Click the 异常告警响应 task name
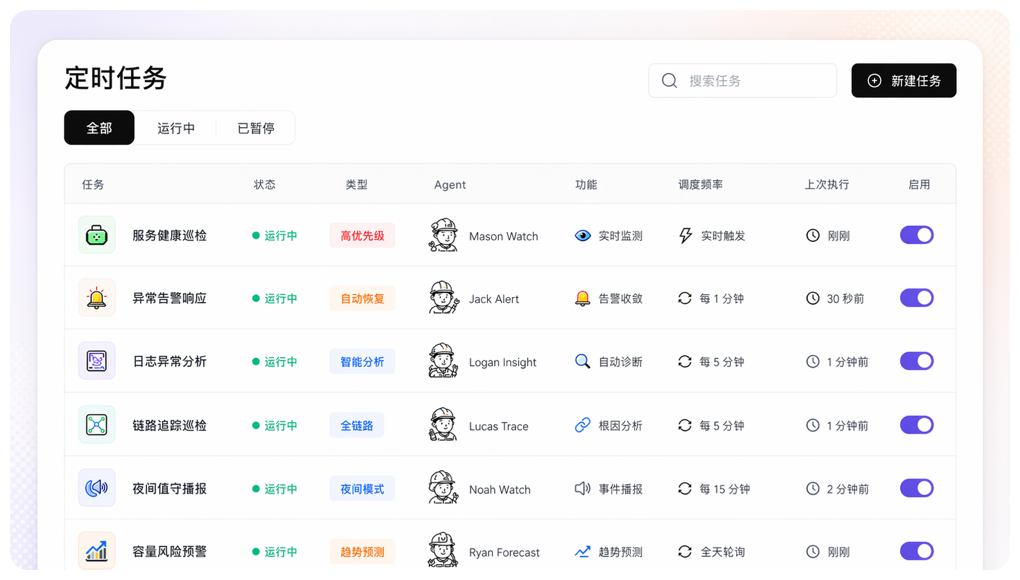Image resolution: width=1020 pixels, height=580 pixels. point(169,298)
